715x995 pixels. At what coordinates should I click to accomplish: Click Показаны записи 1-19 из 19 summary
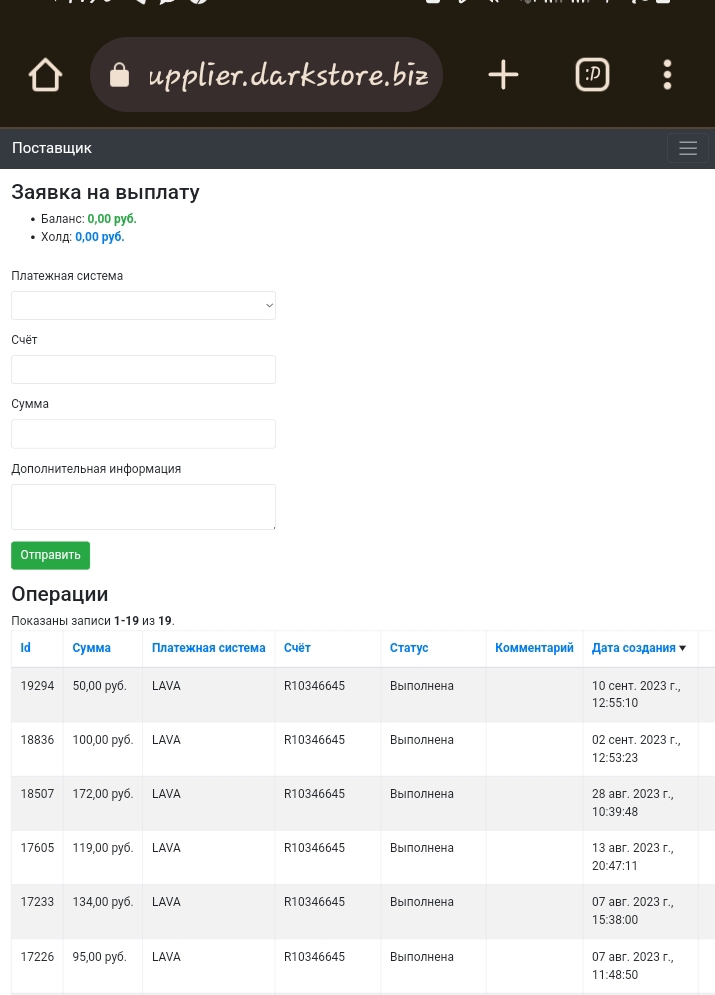tap(93, 621)
